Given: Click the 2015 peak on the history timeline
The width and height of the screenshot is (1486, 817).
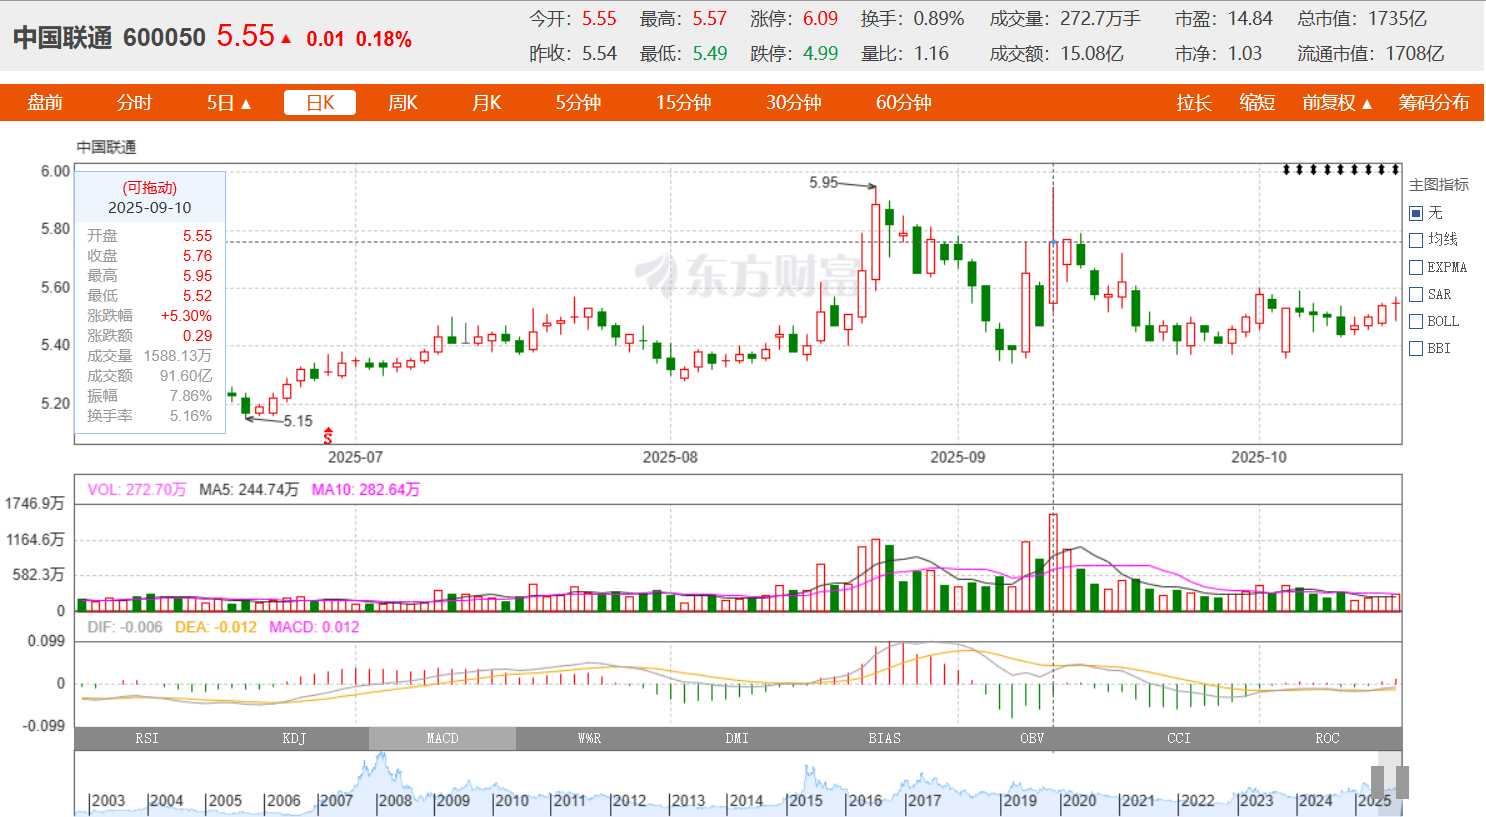Looking at the screenshot, I should [808, 775].
